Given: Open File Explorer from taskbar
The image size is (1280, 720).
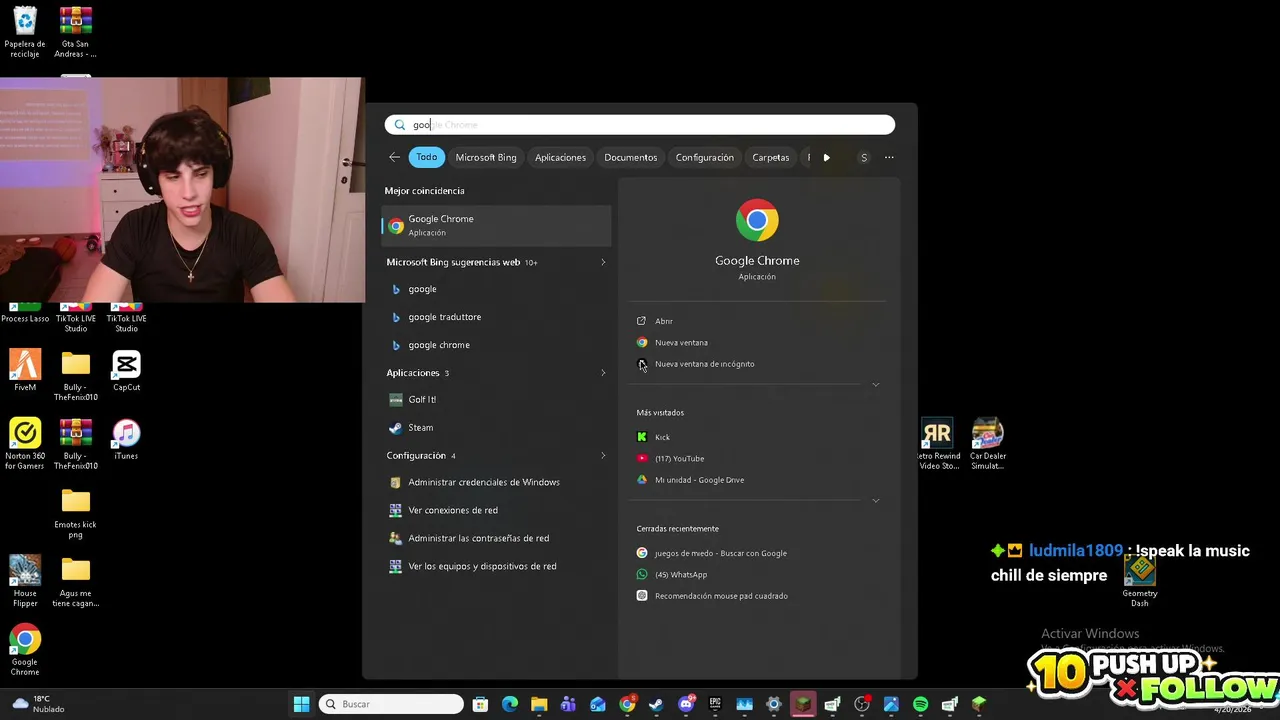Looking at the screenshot, I should pyautogui.click(x=539, y=704).
